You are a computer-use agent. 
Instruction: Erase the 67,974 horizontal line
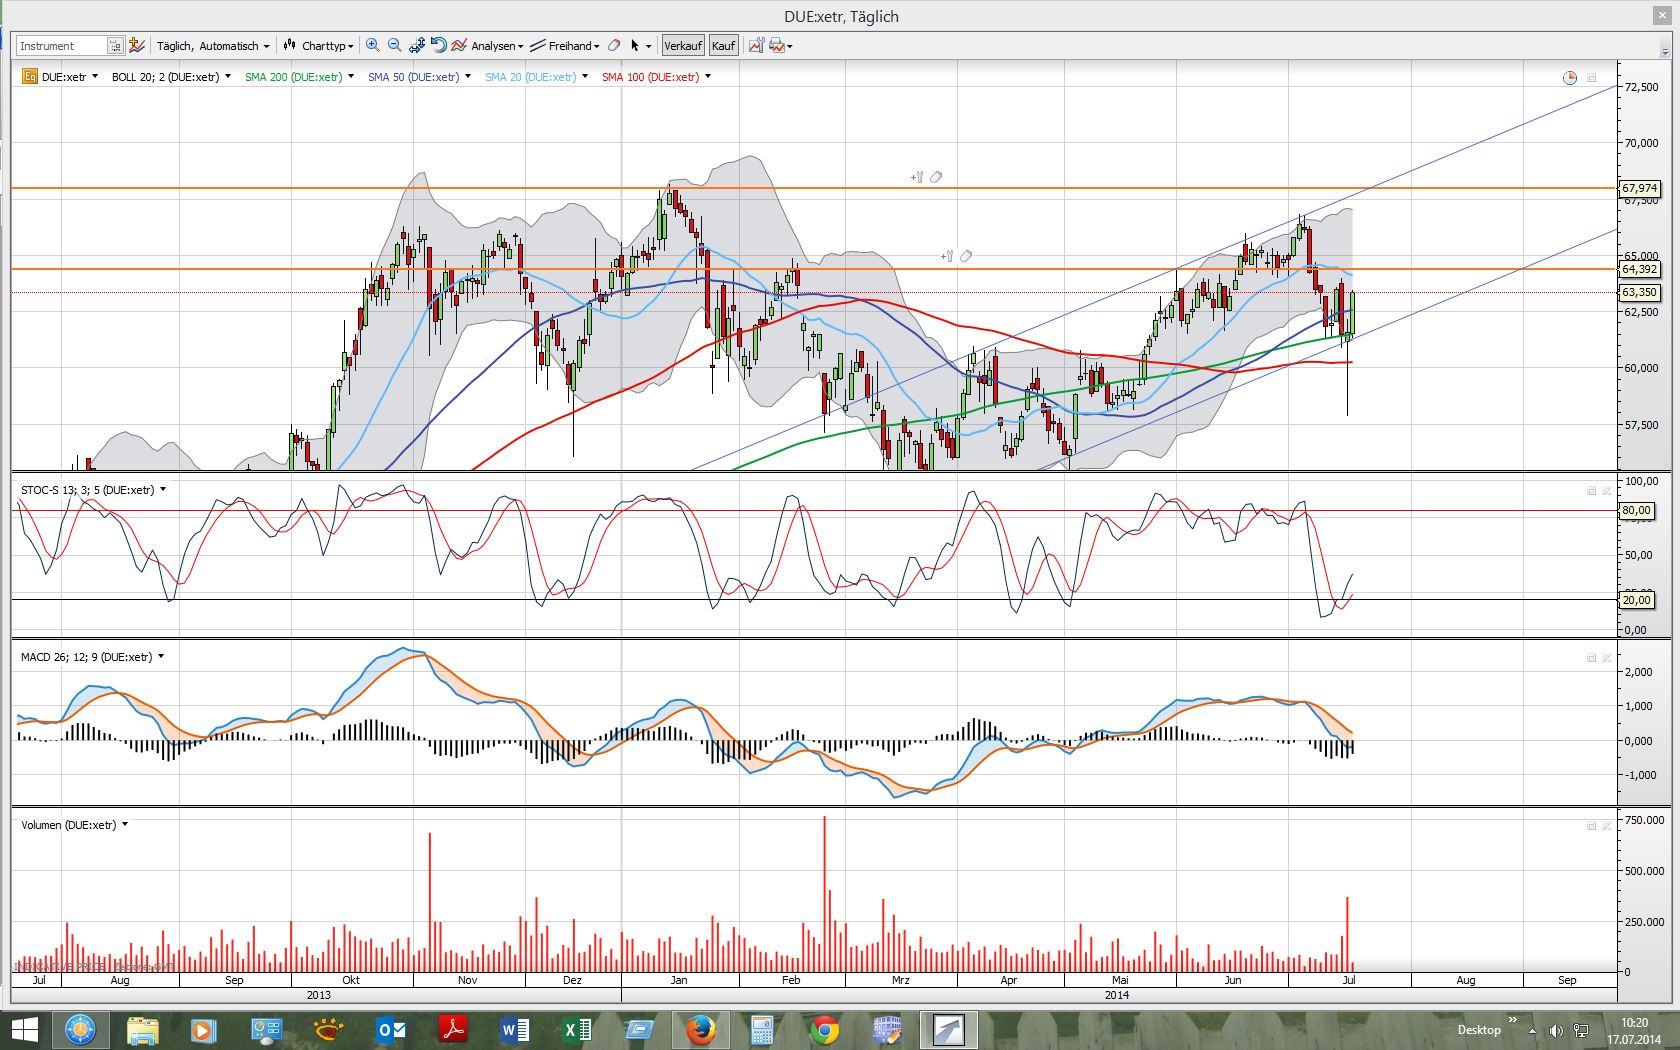tap(936, 177)
